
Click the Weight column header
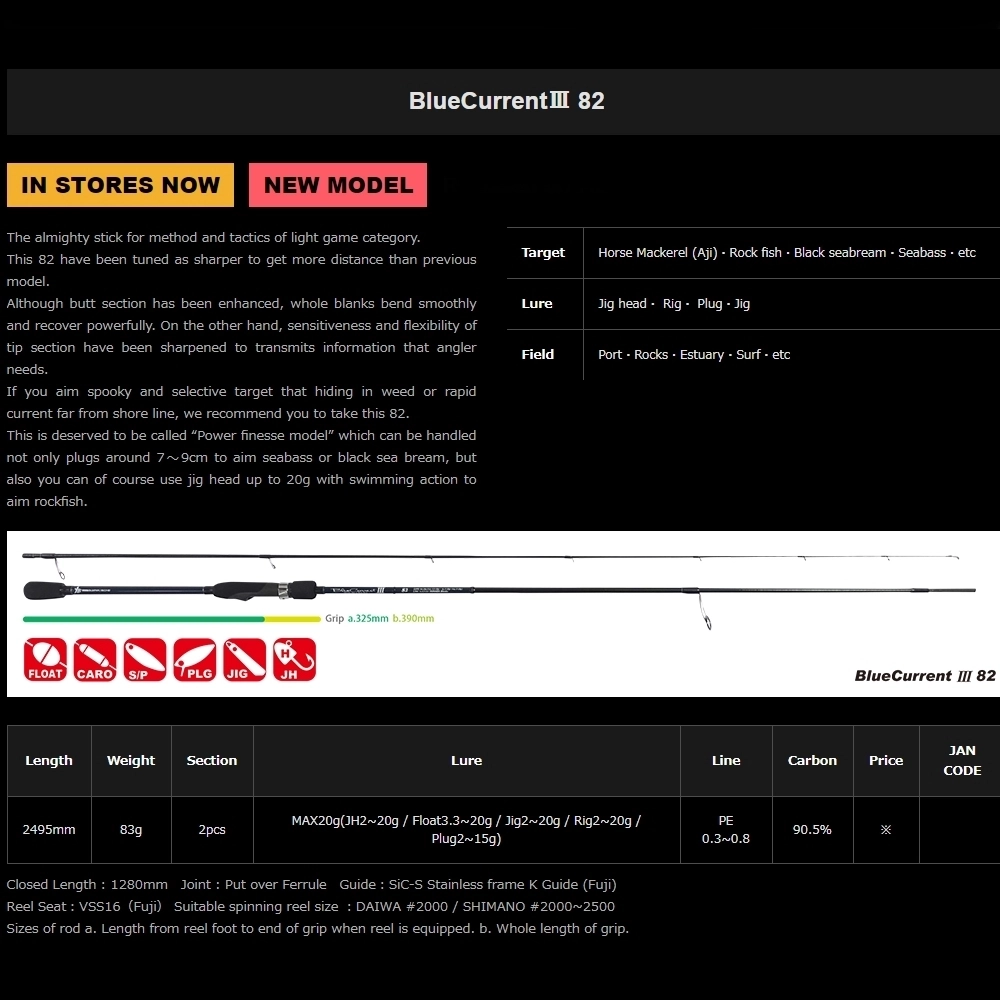(x=131, y=760)
